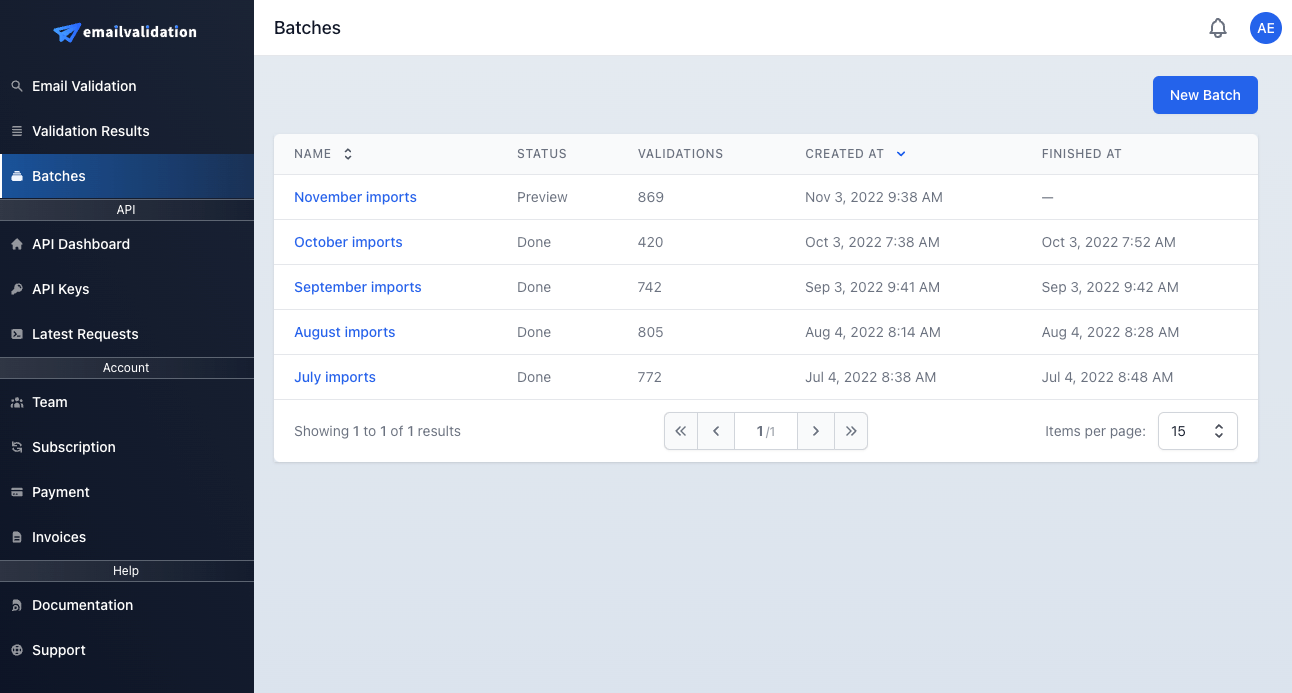The height and width of the screenshot is (693, 1292).
Task: Click the notification bell icon
Action: (x=1217, y=28)
